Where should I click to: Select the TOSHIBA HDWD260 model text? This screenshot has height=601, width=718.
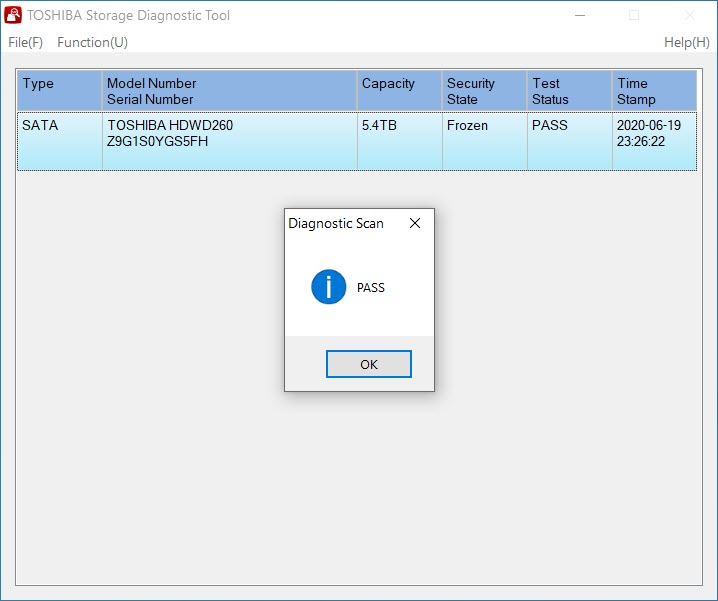tap(170, 125)
